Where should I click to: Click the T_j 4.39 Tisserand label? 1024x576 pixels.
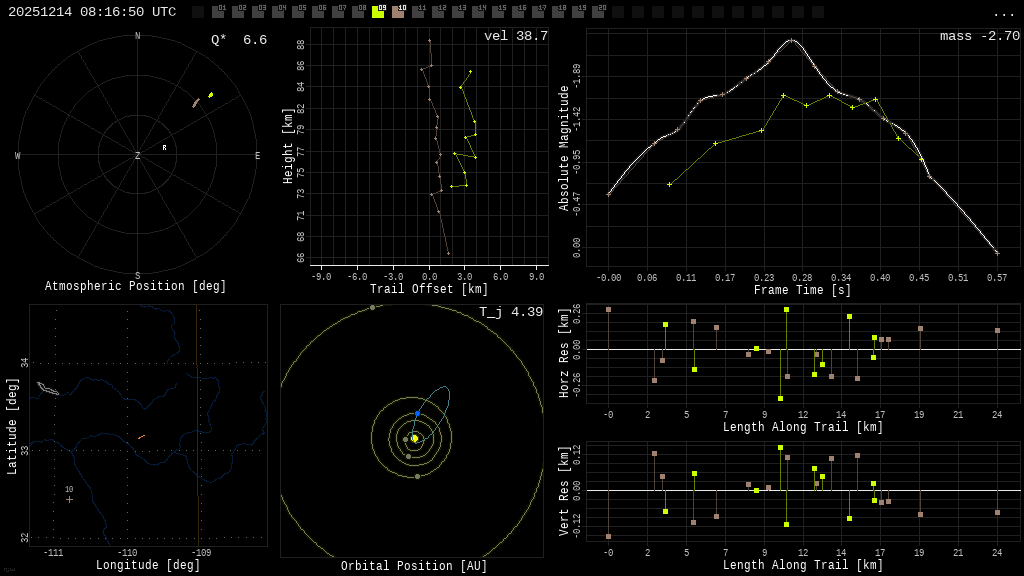tap(510, 312)
